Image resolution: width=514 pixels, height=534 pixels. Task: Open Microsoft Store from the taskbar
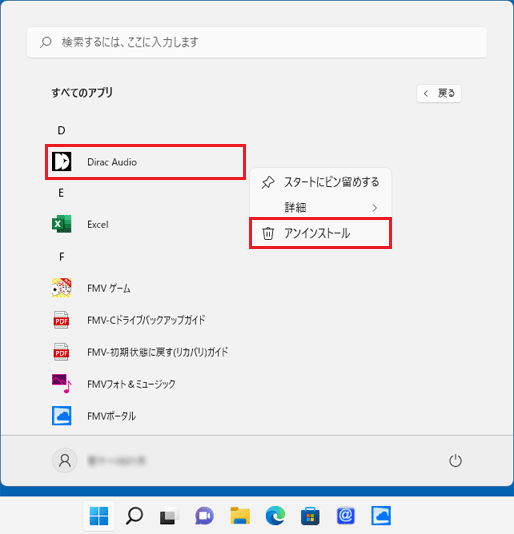pyautogui.click(x=310, y=516)
